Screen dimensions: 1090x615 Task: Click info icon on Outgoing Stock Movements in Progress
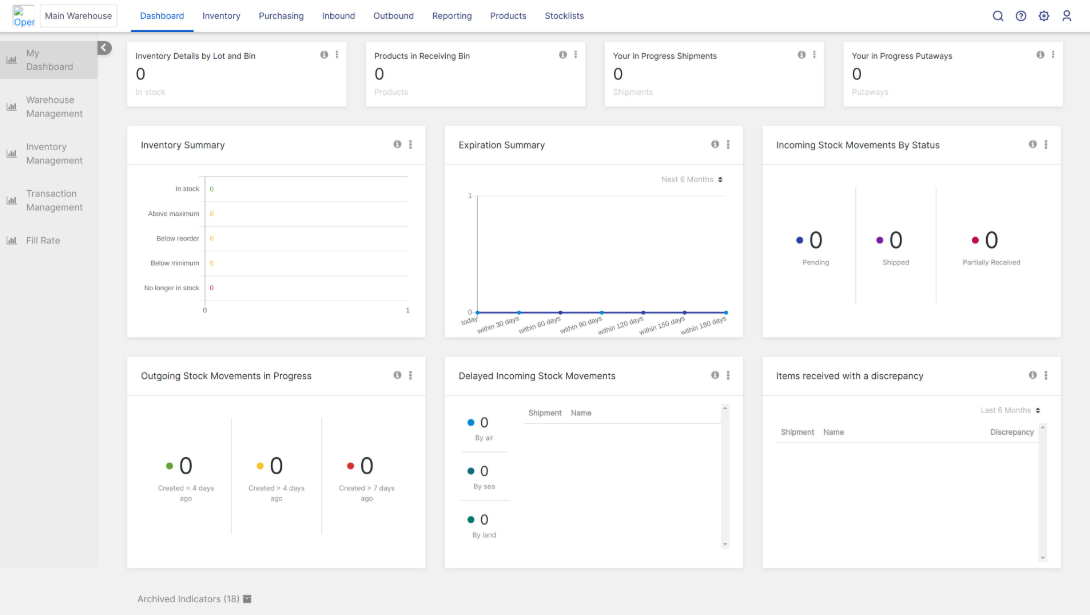(397, 375)
